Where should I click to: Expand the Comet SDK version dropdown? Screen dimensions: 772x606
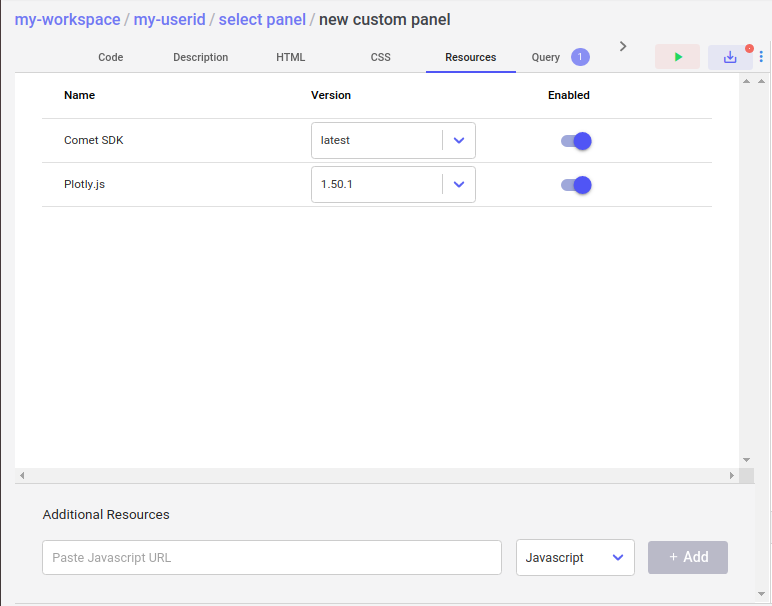[x=458, y=141]
